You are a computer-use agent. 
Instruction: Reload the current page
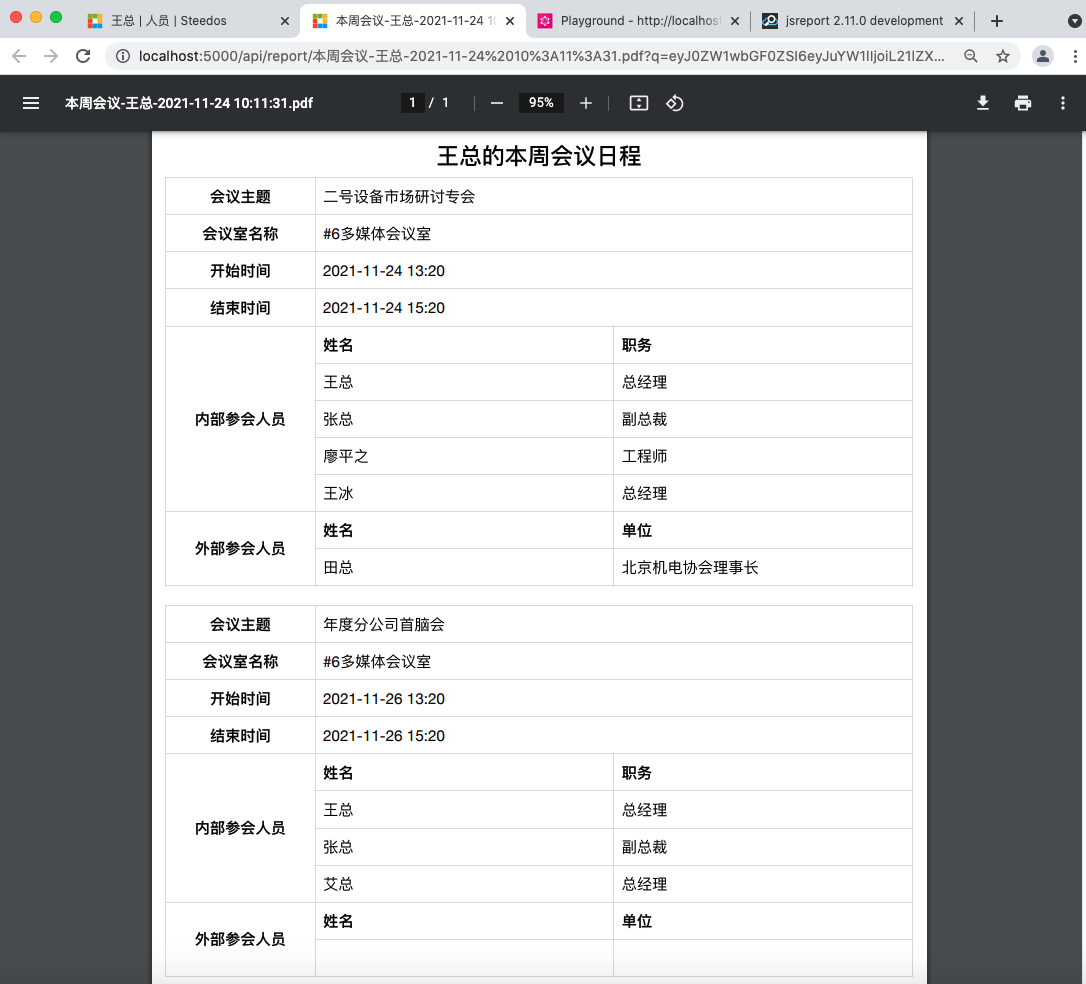point(83,56)
